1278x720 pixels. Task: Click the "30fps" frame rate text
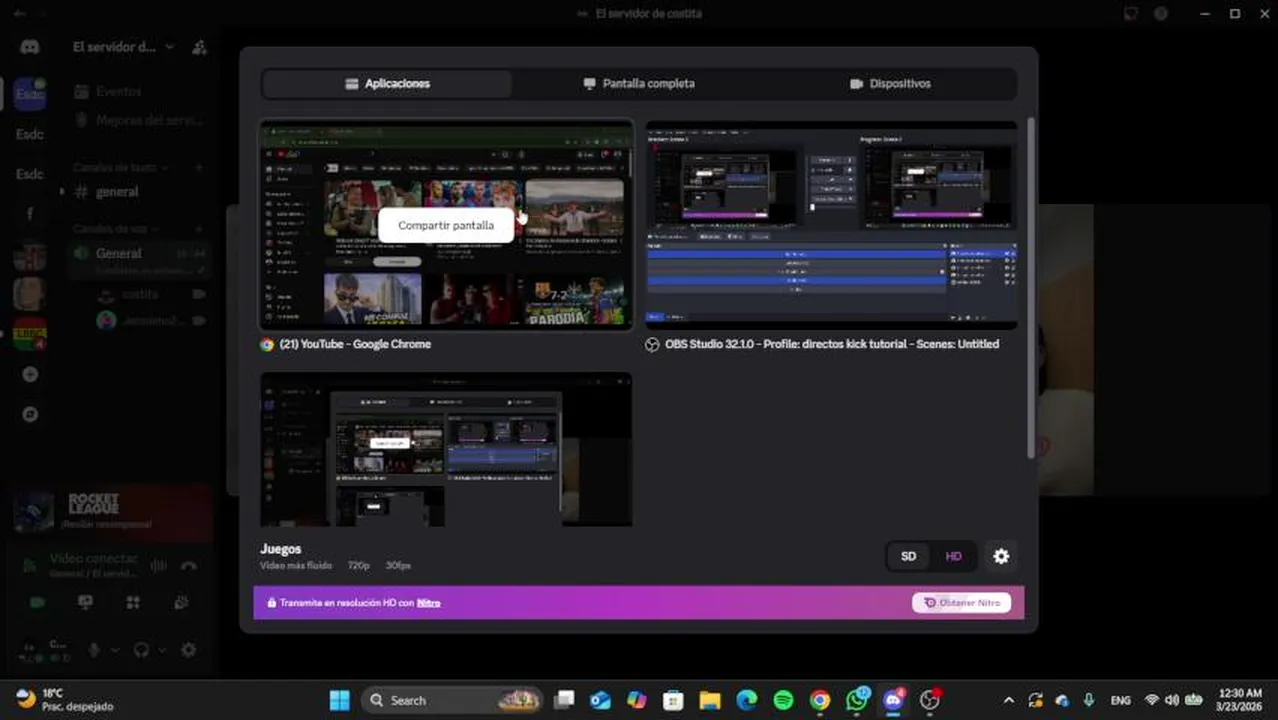pos(398,566)
